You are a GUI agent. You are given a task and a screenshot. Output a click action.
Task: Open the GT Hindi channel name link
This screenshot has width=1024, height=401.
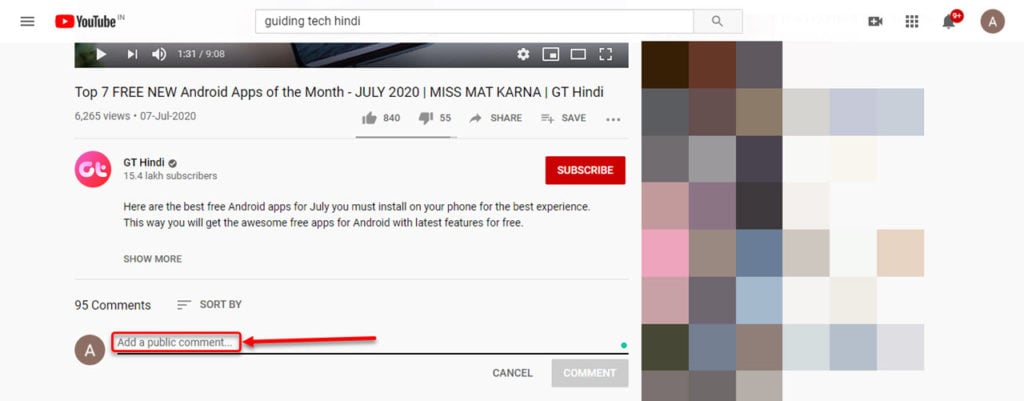point(144,163)
